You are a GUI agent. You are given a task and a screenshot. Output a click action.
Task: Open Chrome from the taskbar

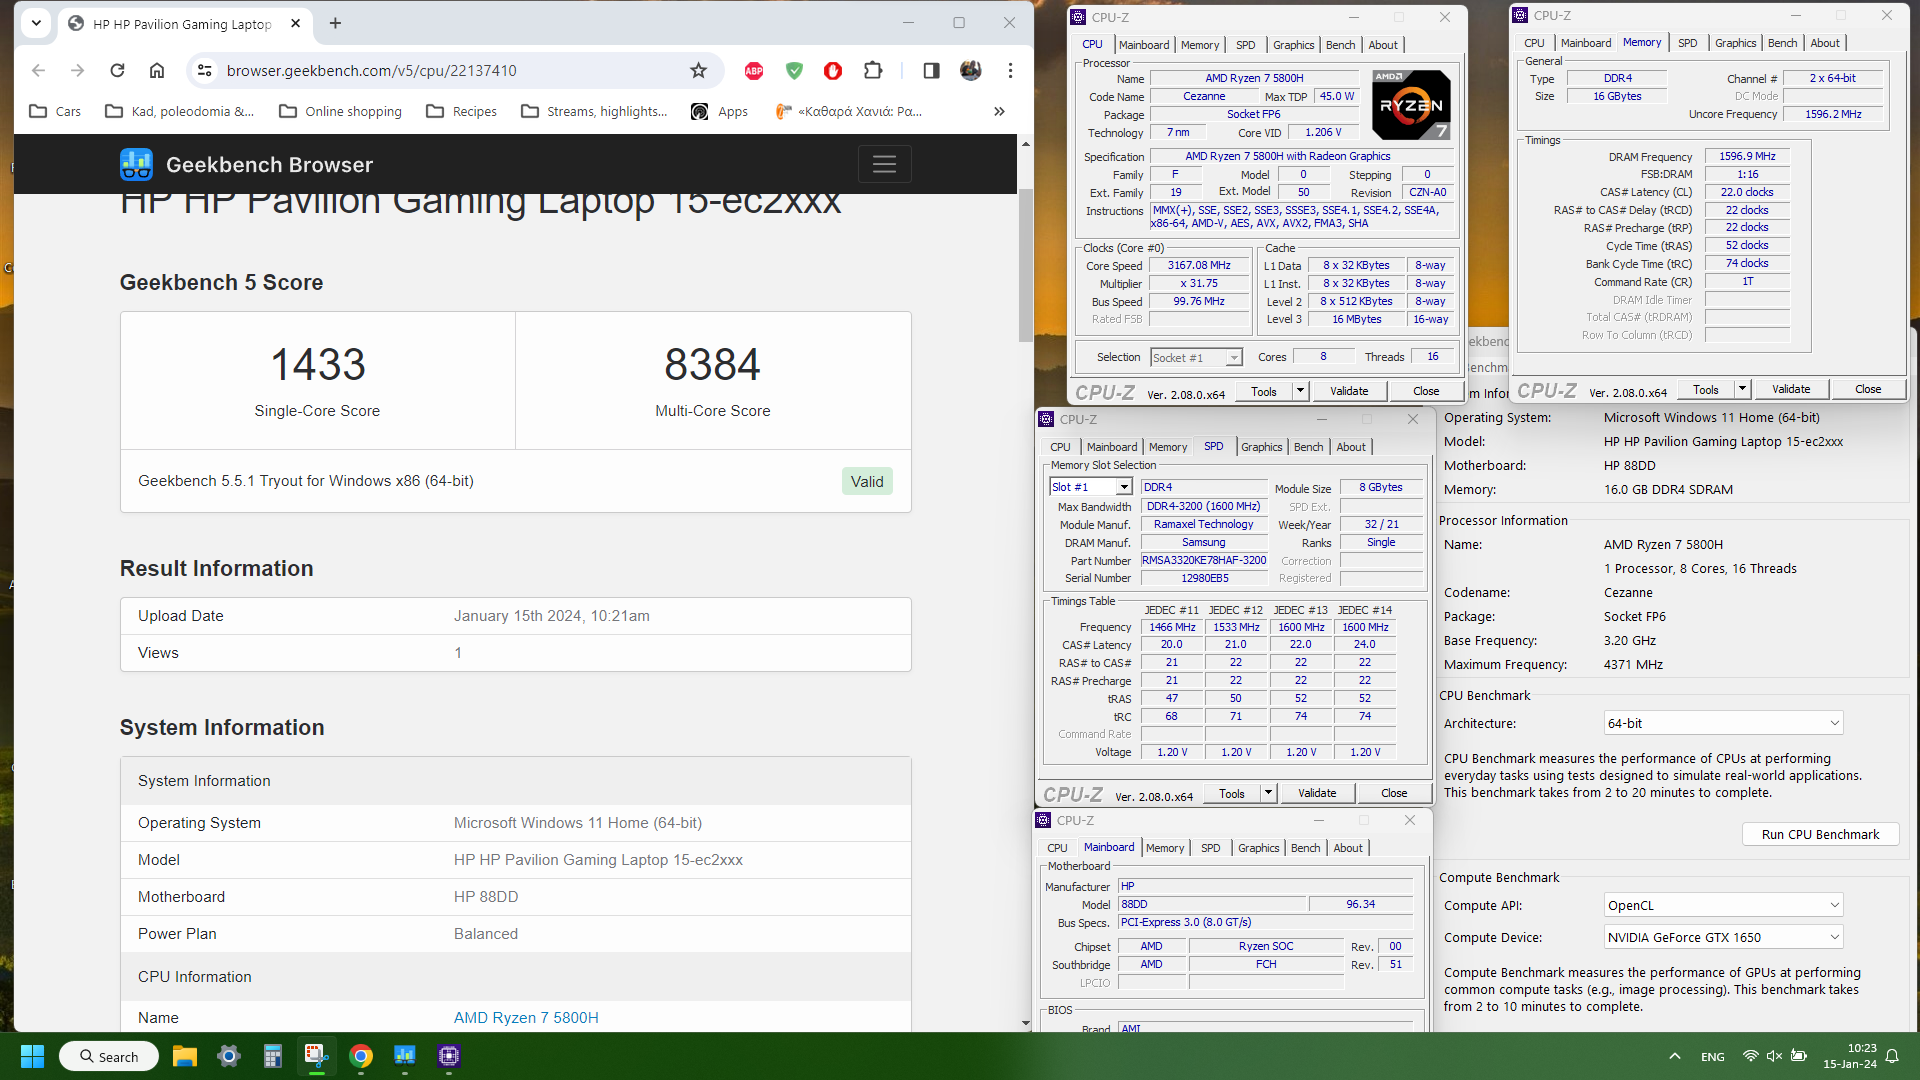tap(361, 1056)
